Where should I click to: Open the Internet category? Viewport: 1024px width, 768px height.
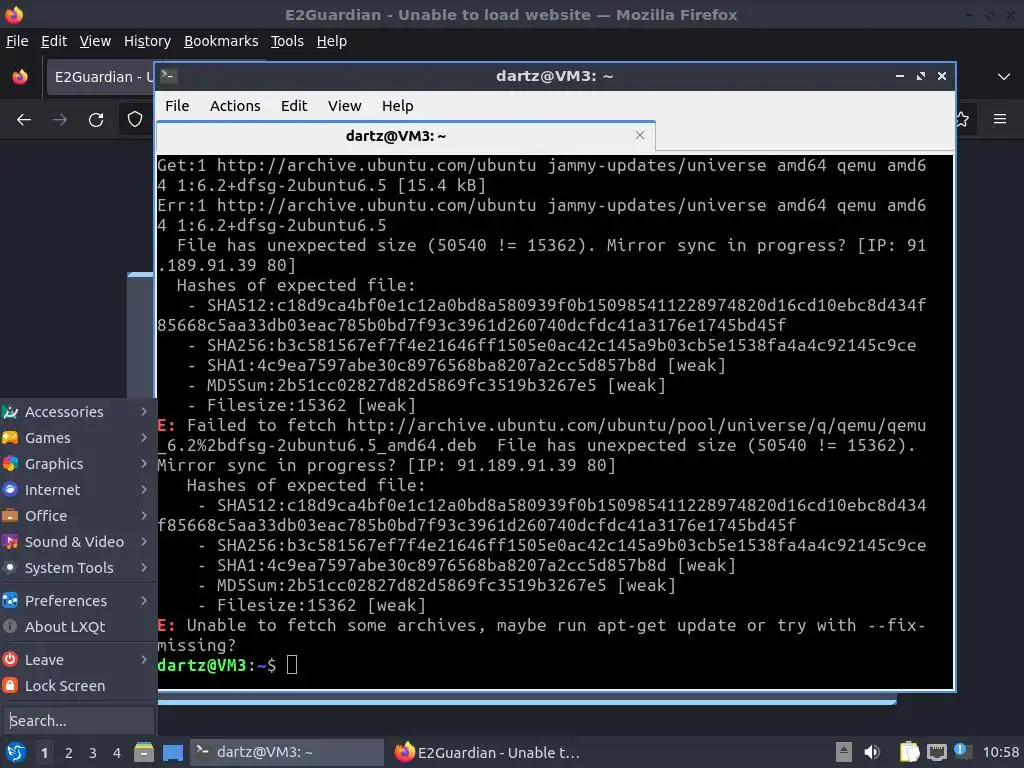[x=77, y=490]
